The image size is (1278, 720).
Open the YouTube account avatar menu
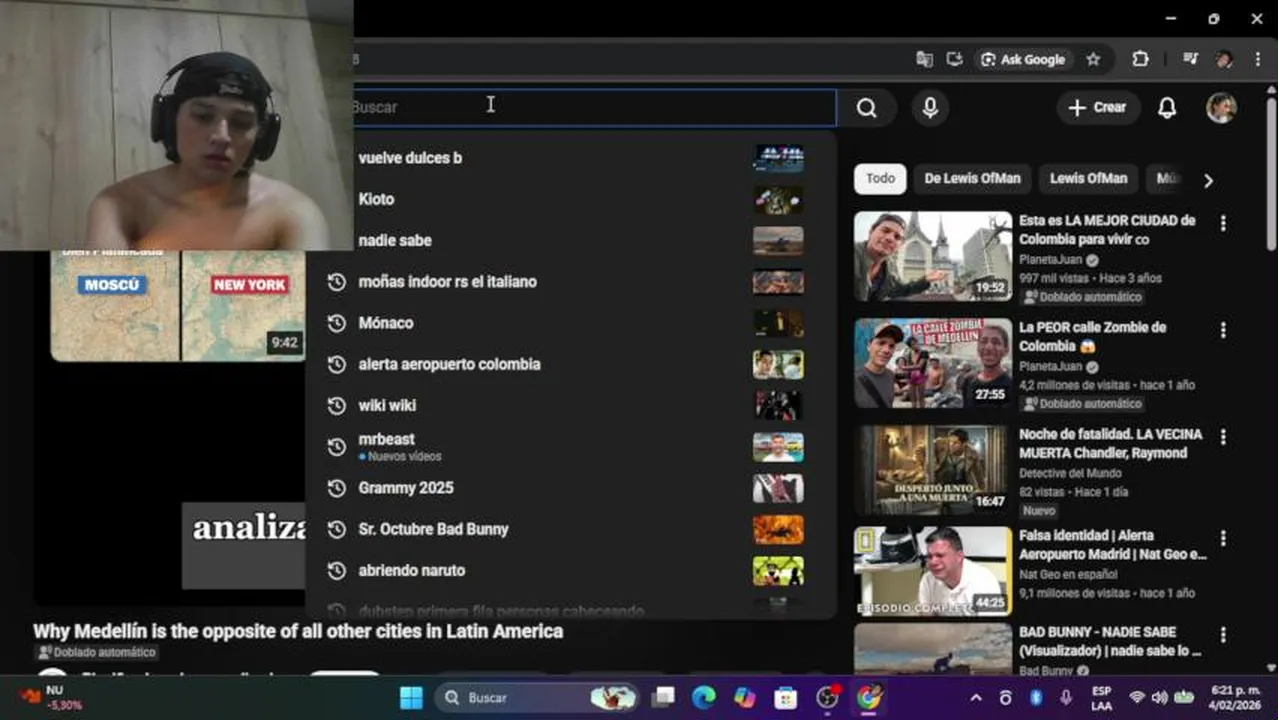coord(1221,108)
